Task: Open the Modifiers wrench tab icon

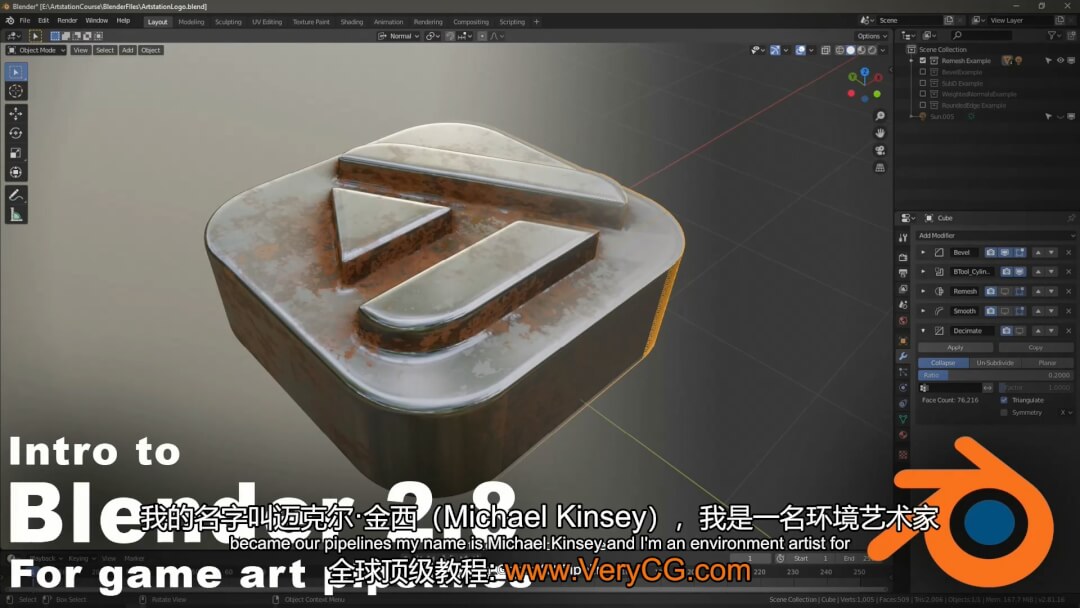Action: tap(903, 356)
